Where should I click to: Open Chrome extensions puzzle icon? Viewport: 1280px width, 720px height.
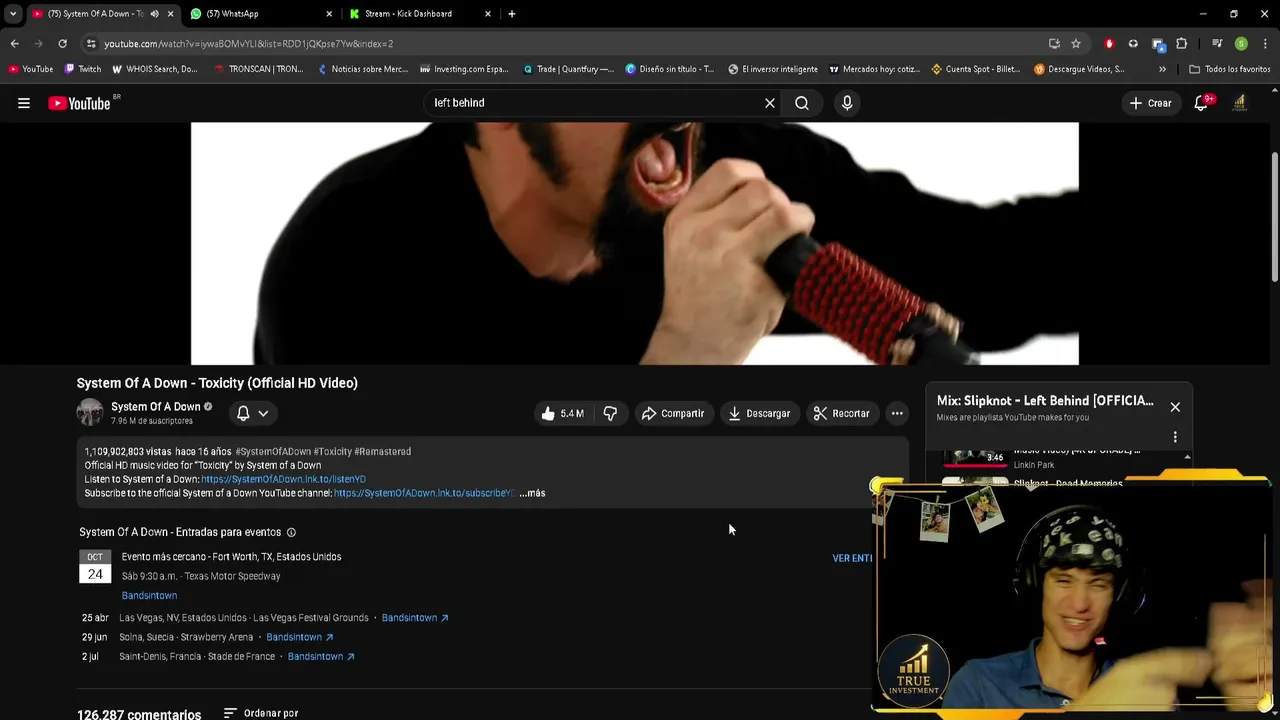click(x=1181, y=43)
